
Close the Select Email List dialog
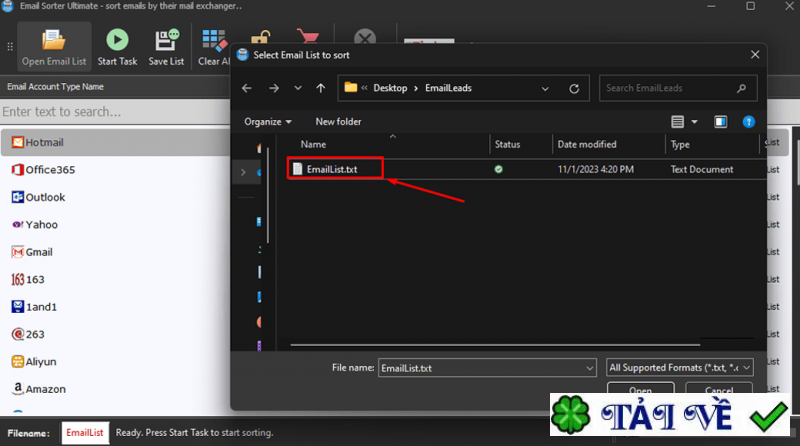(x=755, y=55)
